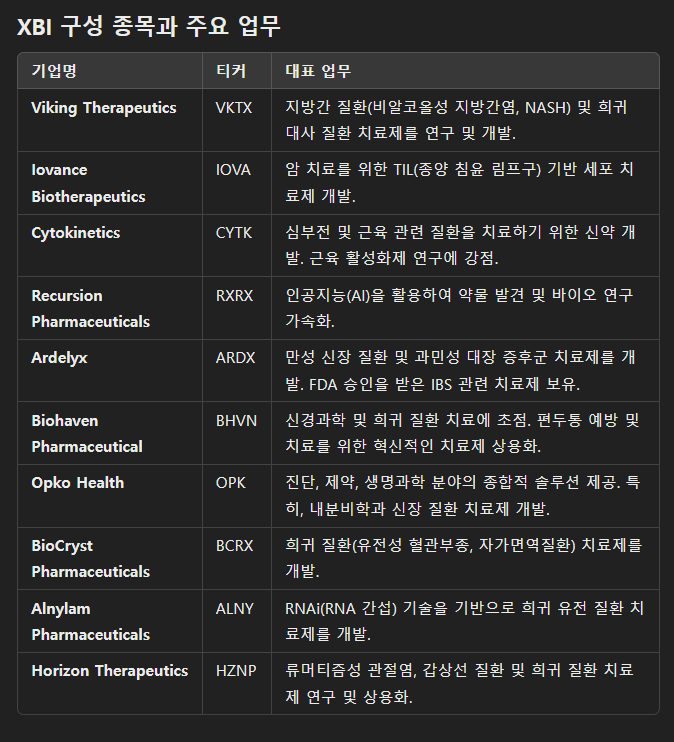The image size is (674, 742).
Task: Select the description mentioning NASH 지방간 질환
Action: (456, 120)
